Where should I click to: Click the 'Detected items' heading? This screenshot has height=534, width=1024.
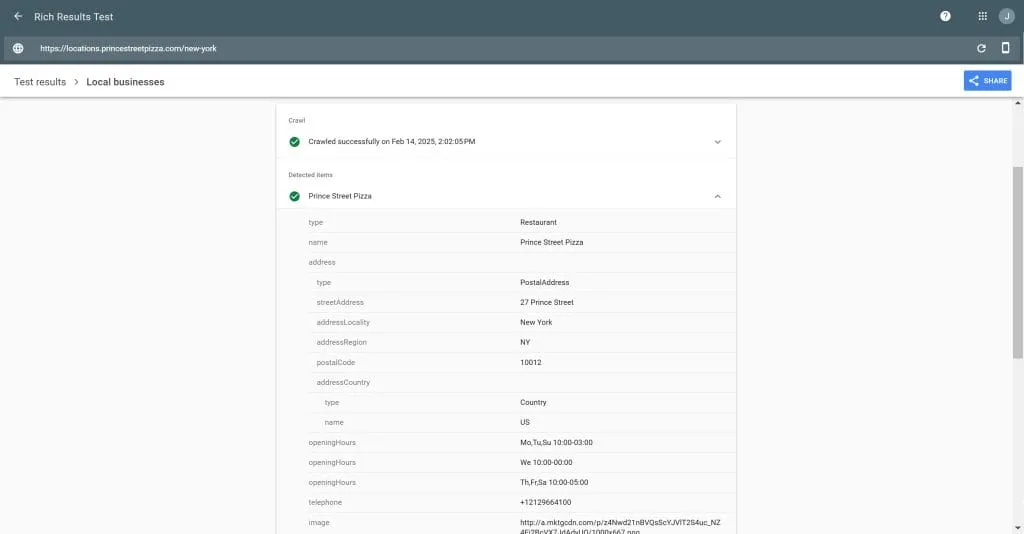click(x=310, y=175)
